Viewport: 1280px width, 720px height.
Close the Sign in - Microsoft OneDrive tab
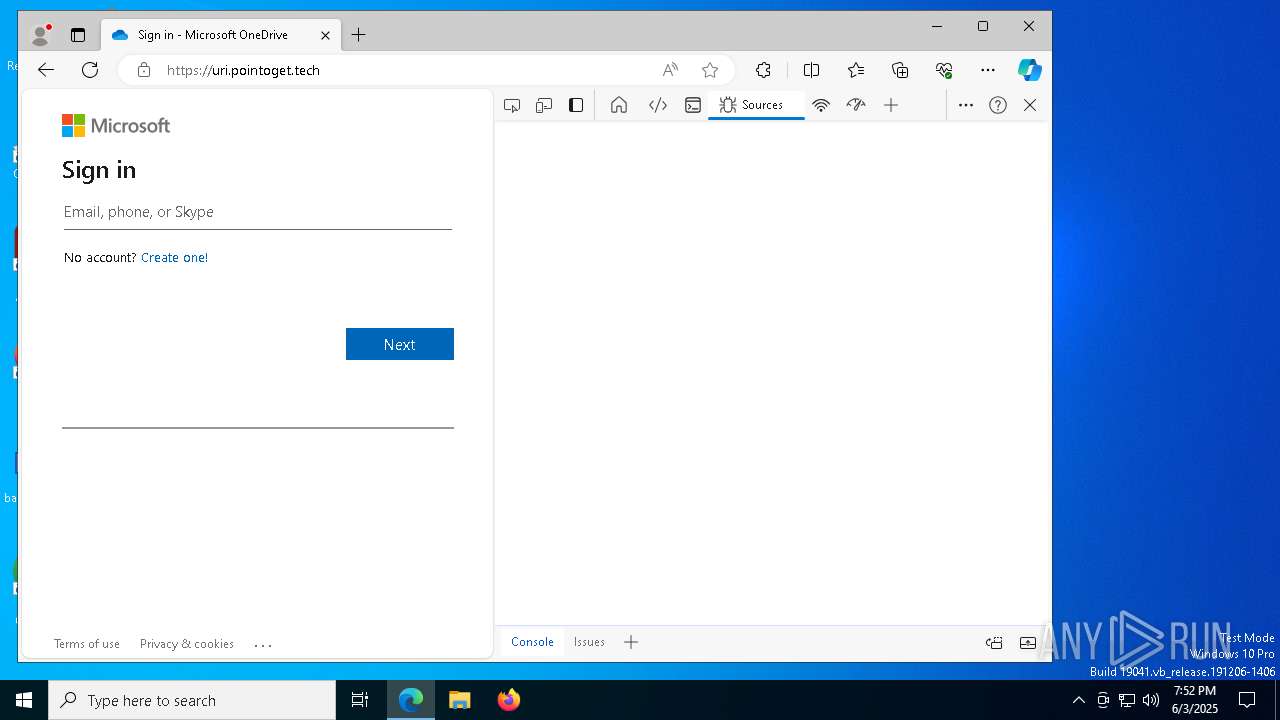coord(325,35)
